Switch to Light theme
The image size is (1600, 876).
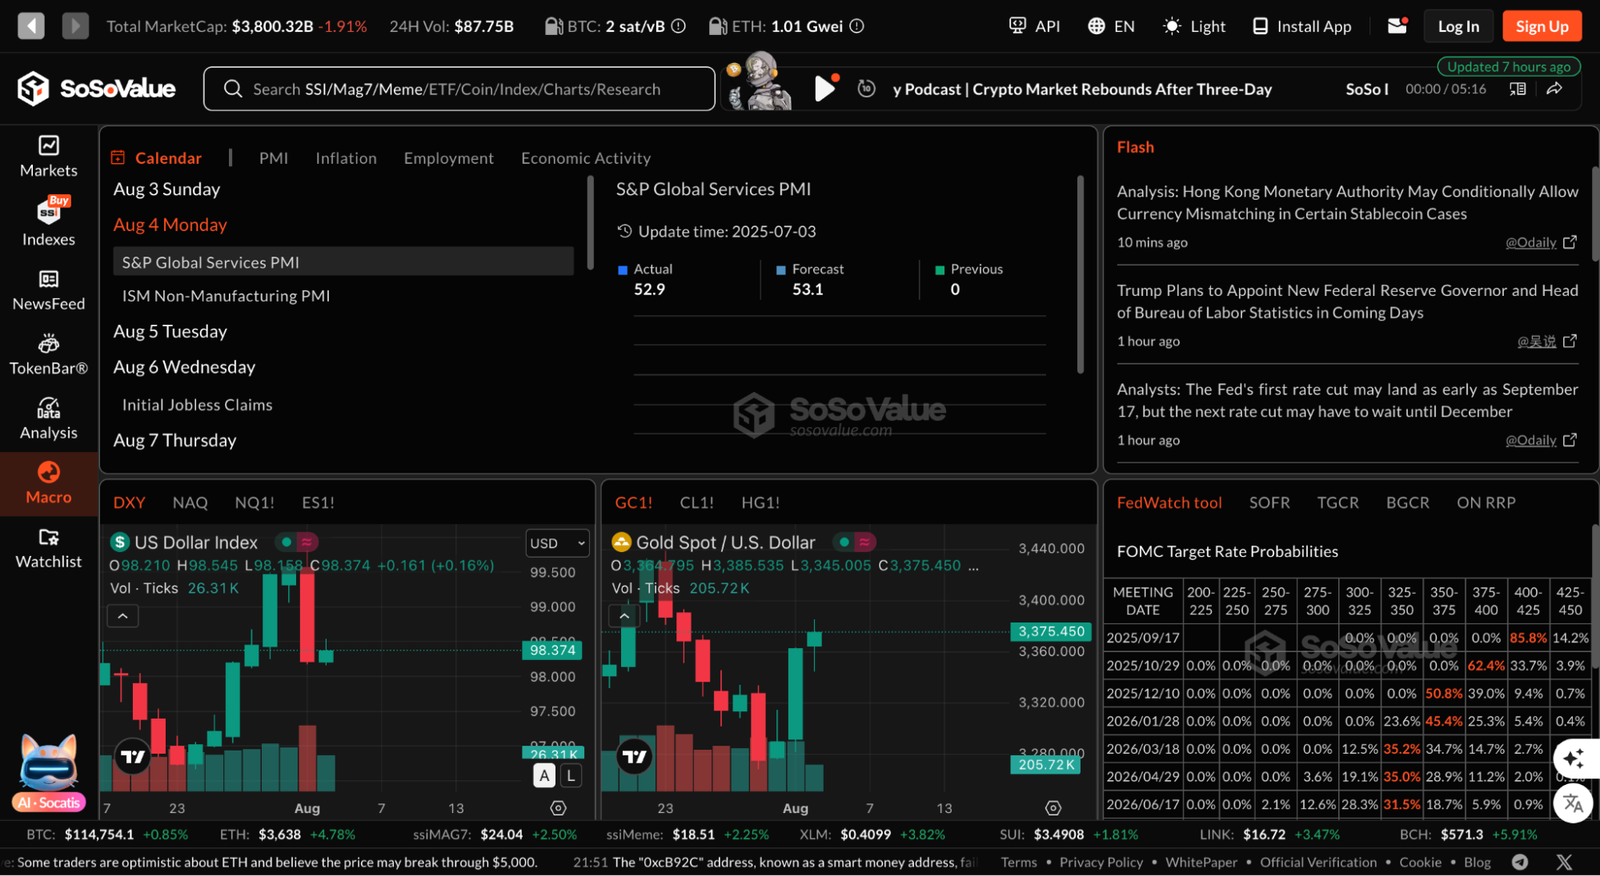coord(1194,26)
